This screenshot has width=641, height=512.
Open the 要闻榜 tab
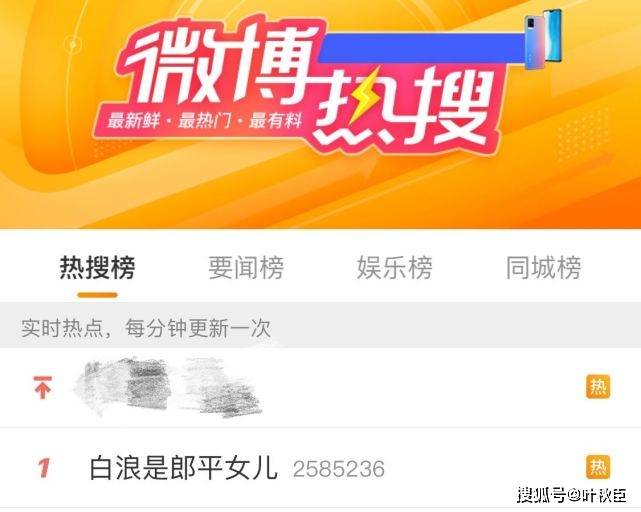[246, 268]
